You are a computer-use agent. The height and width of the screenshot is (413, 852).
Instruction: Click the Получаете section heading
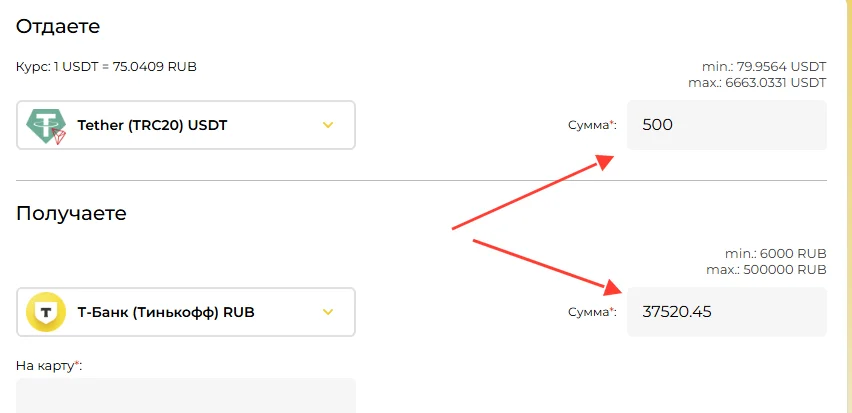tap(71, 214)
